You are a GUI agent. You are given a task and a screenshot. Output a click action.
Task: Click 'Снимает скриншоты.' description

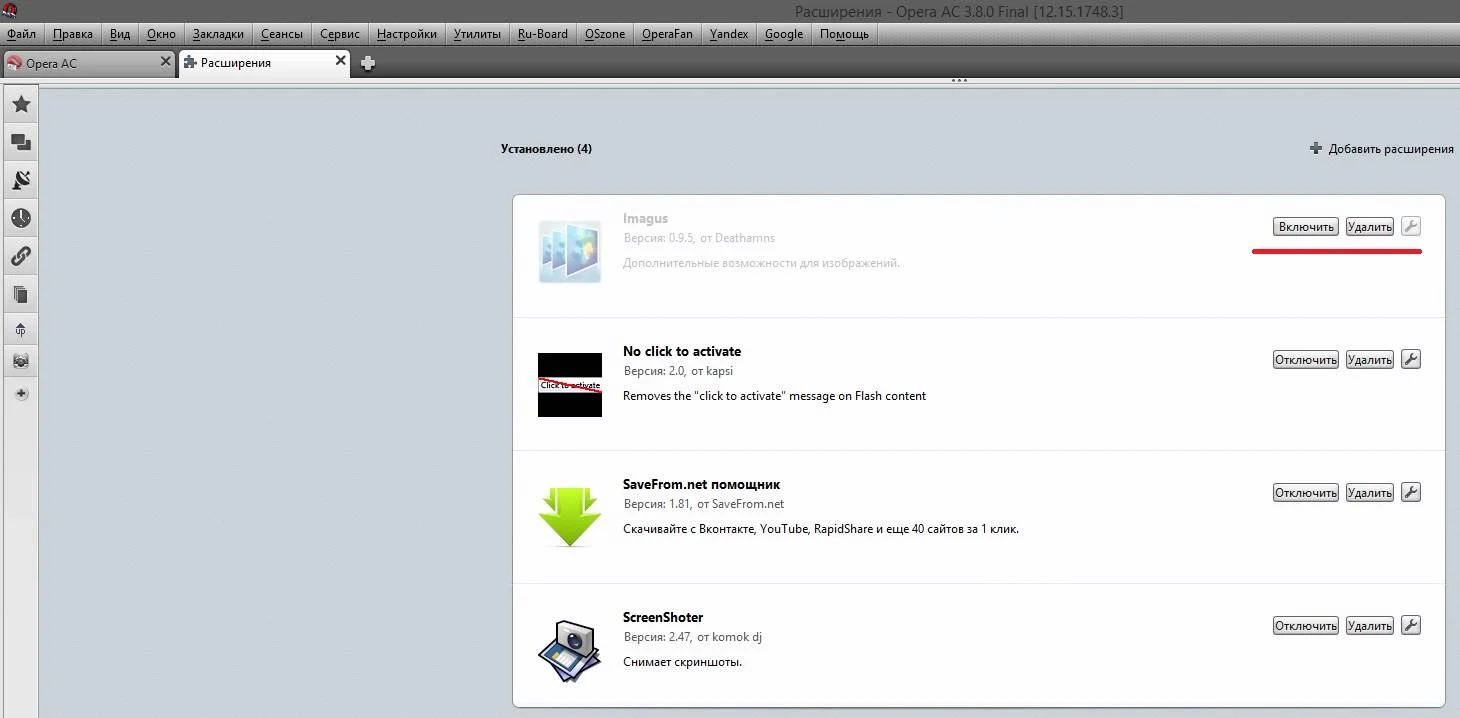(x=683, y=662)
